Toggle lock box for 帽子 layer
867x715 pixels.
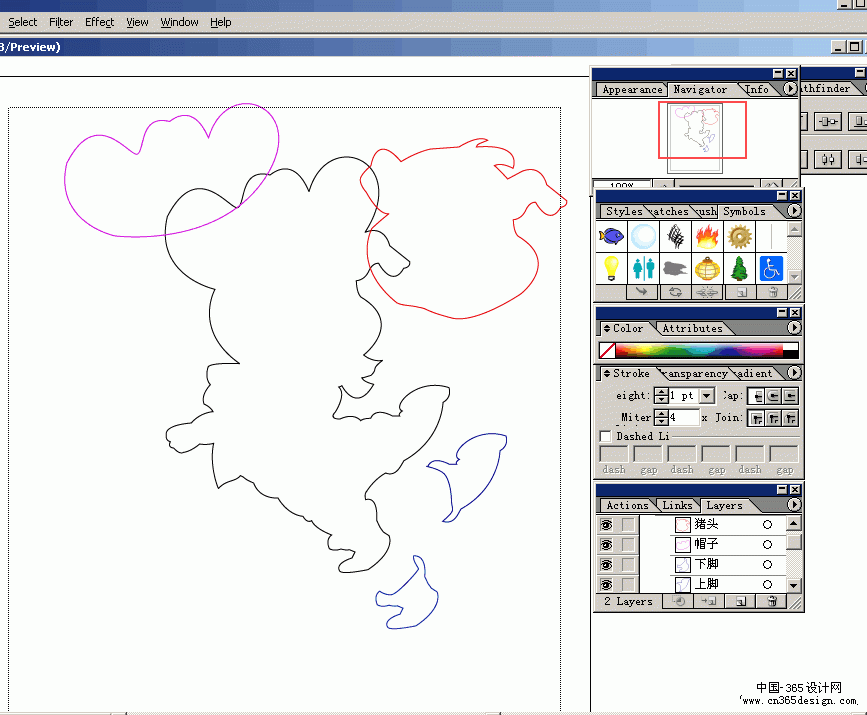click(628, 545)
